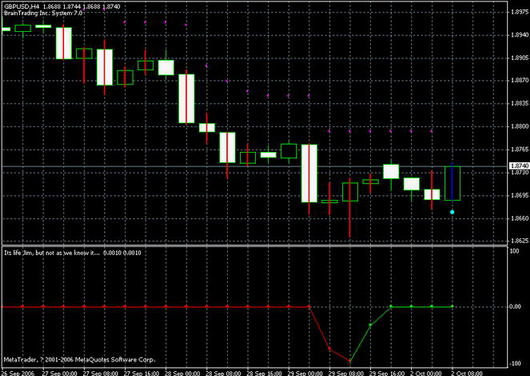Click the 1.8940 price axis label

coord(520,35)
